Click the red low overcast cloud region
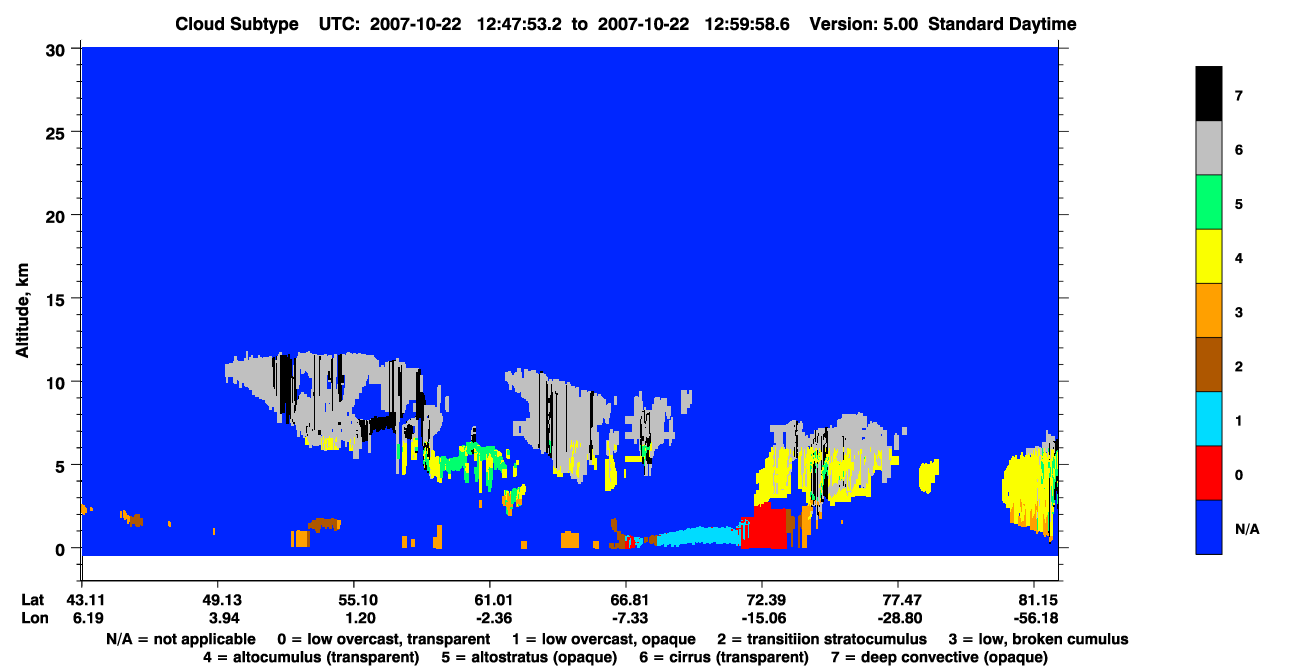 click(768, 528)
